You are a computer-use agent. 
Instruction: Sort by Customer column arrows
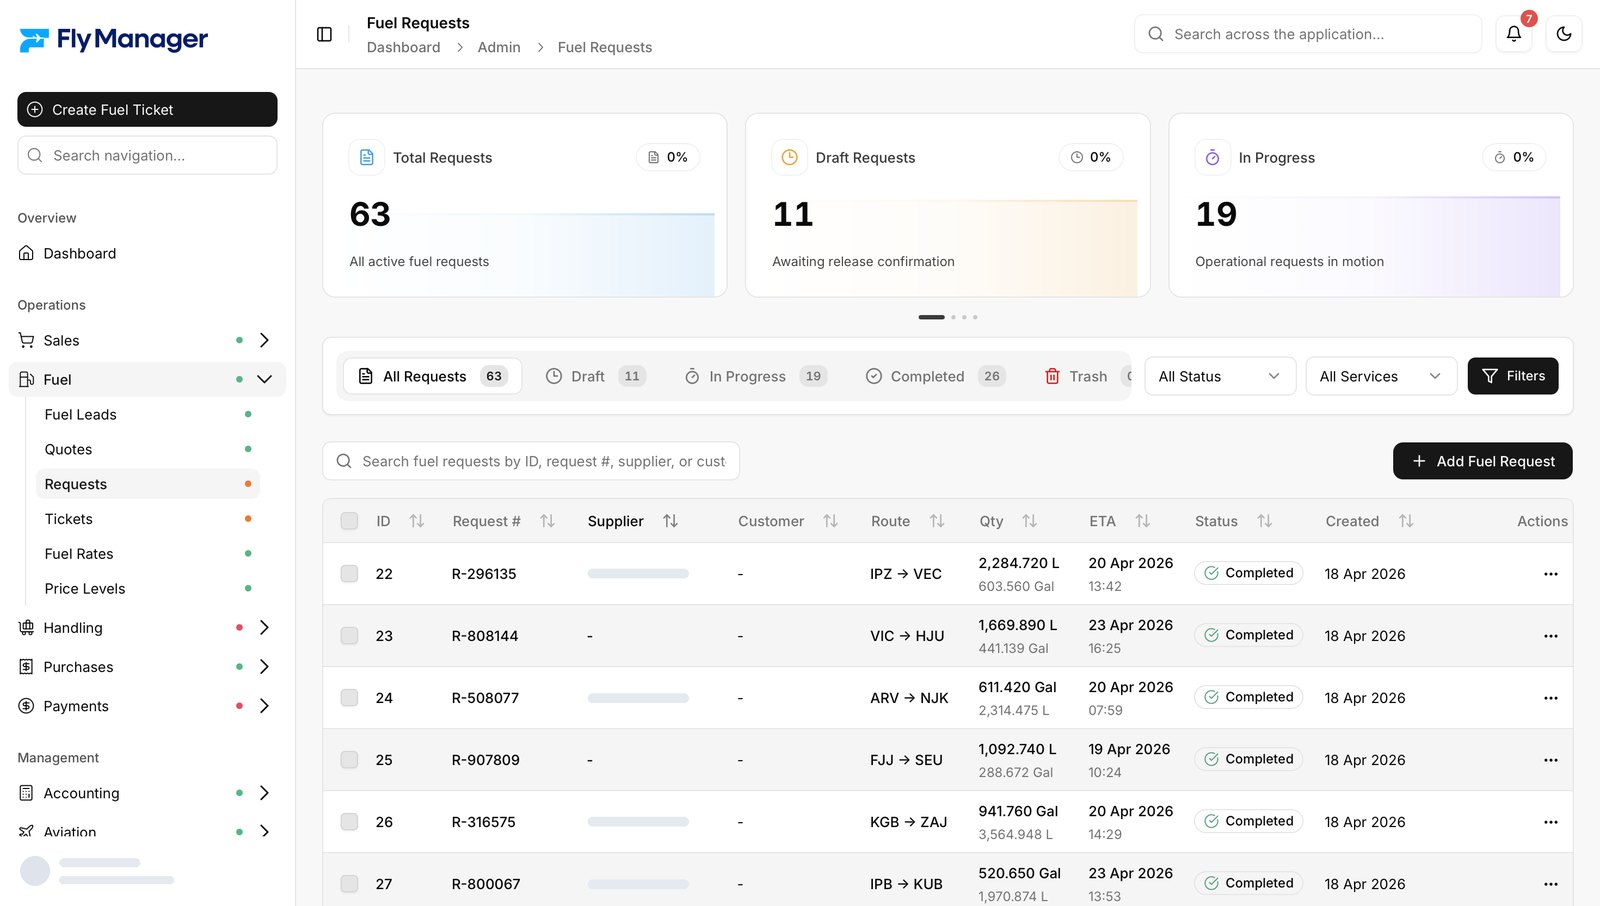830,521
